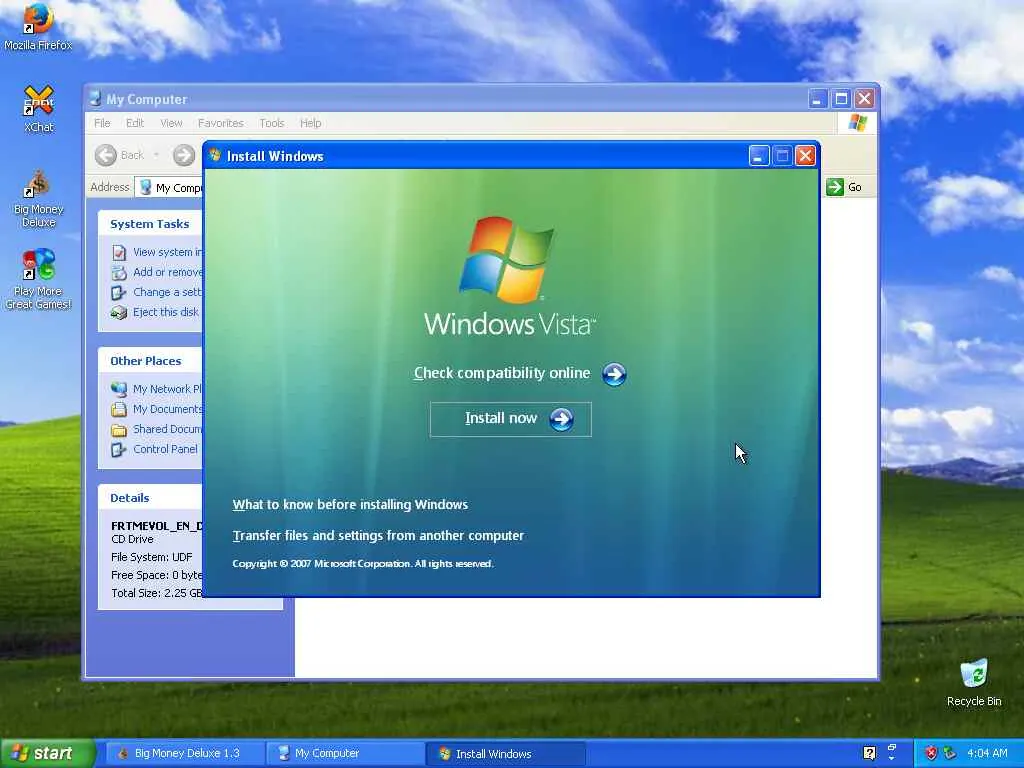
Task: Open Mozilla Firefox desktop shortcut
Action: pos(38,26)
